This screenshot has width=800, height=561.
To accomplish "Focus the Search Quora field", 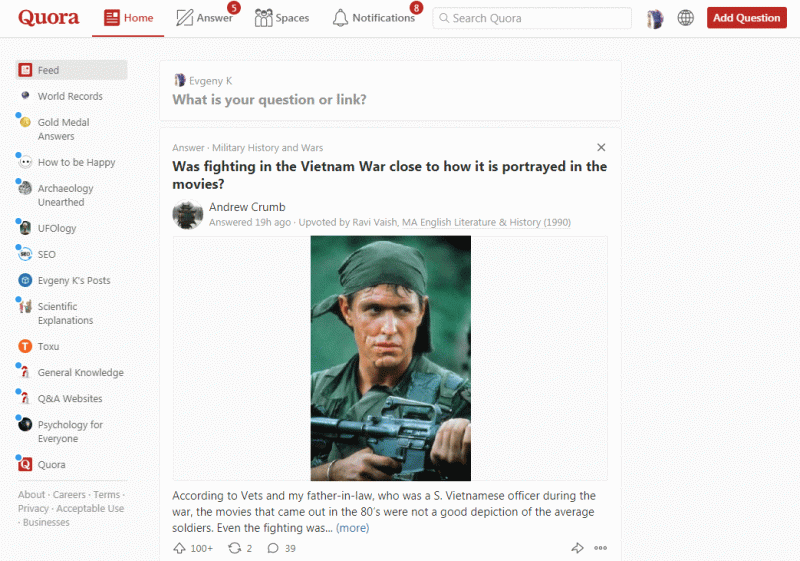I will (532, 18).
